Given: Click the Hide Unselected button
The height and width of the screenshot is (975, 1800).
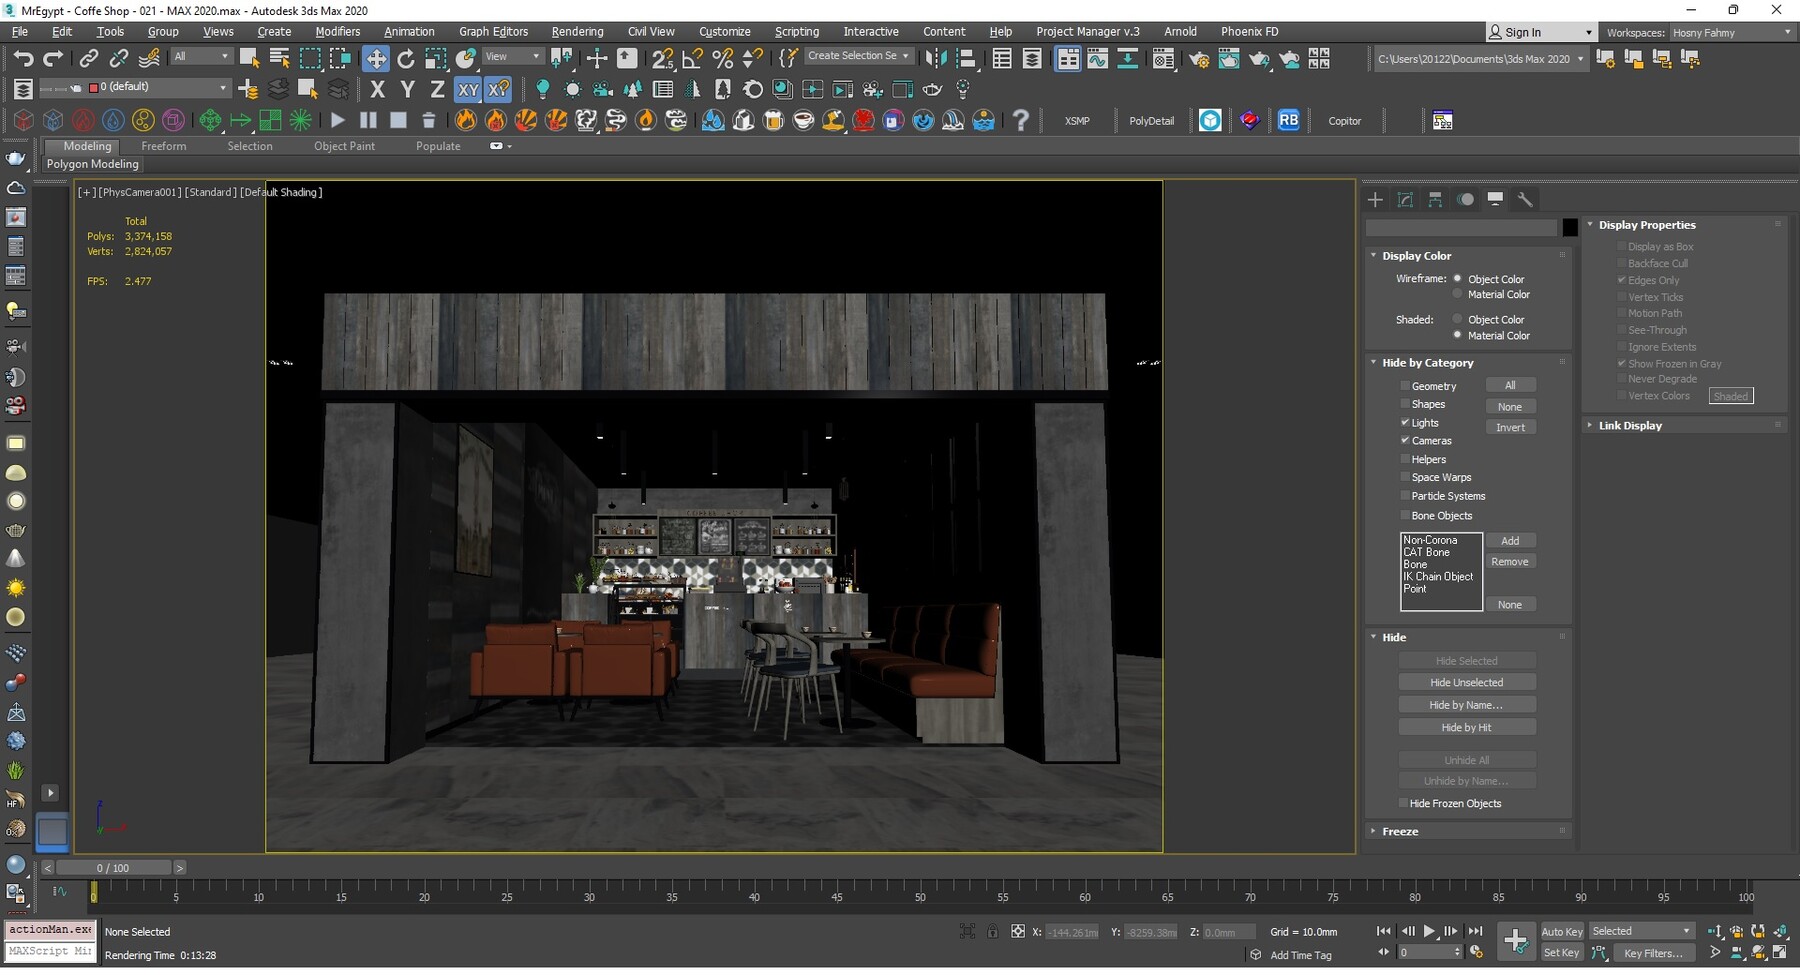Looking at the screenshot, I should point(1467,681).
